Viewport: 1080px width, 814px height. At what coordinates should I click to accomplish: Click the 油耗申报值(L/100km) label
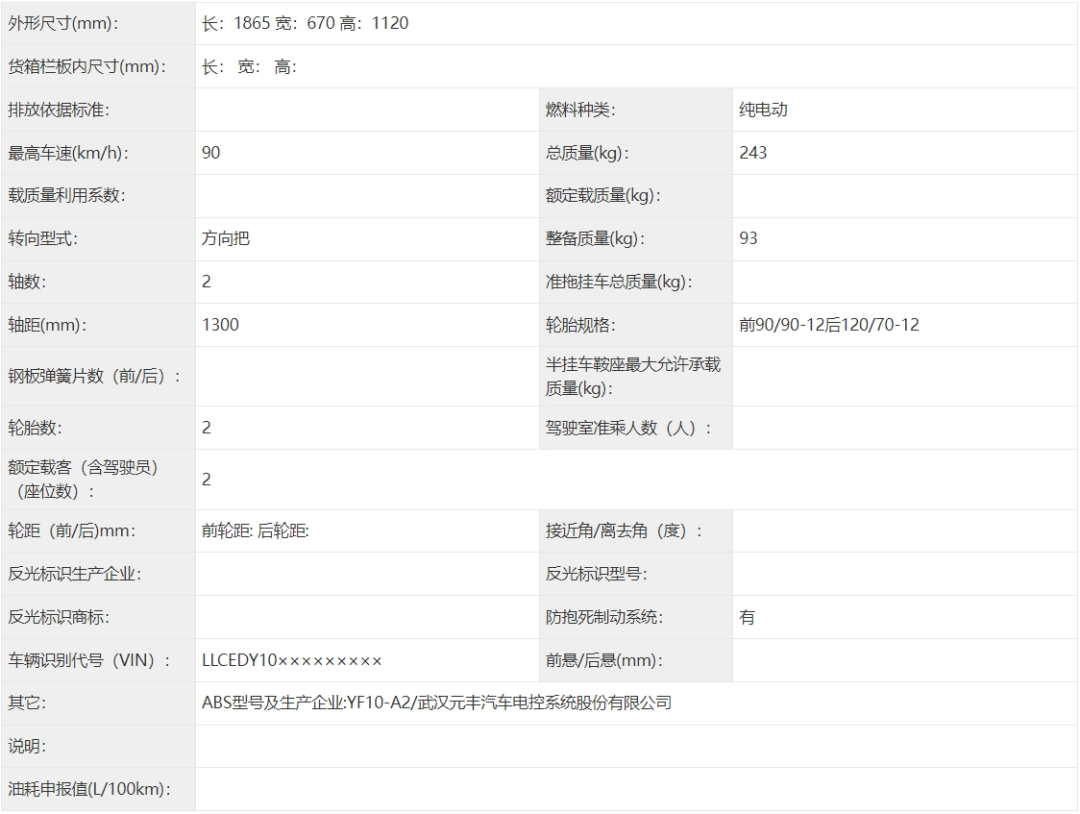tap(89, 789)
